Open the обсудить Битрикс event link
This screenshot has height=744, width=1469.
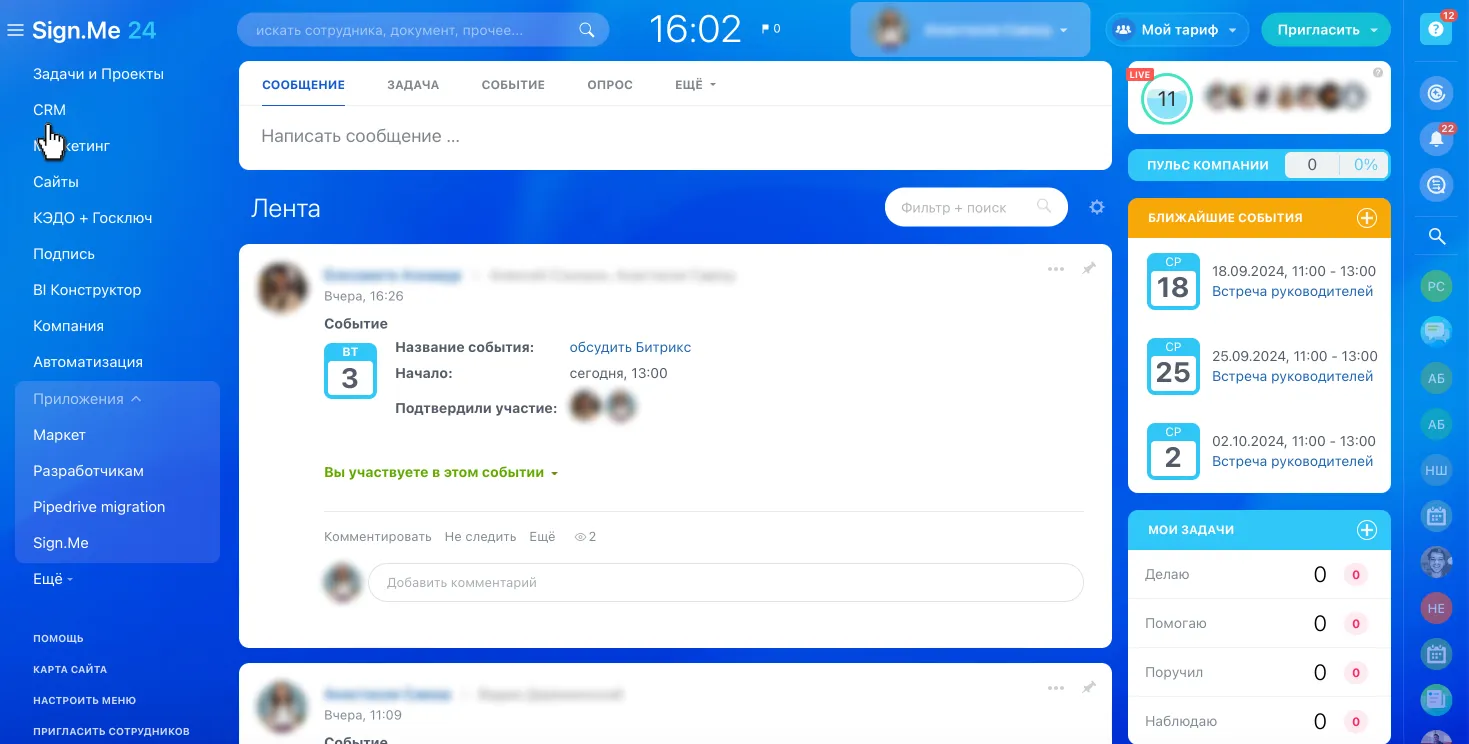point(630,347)
